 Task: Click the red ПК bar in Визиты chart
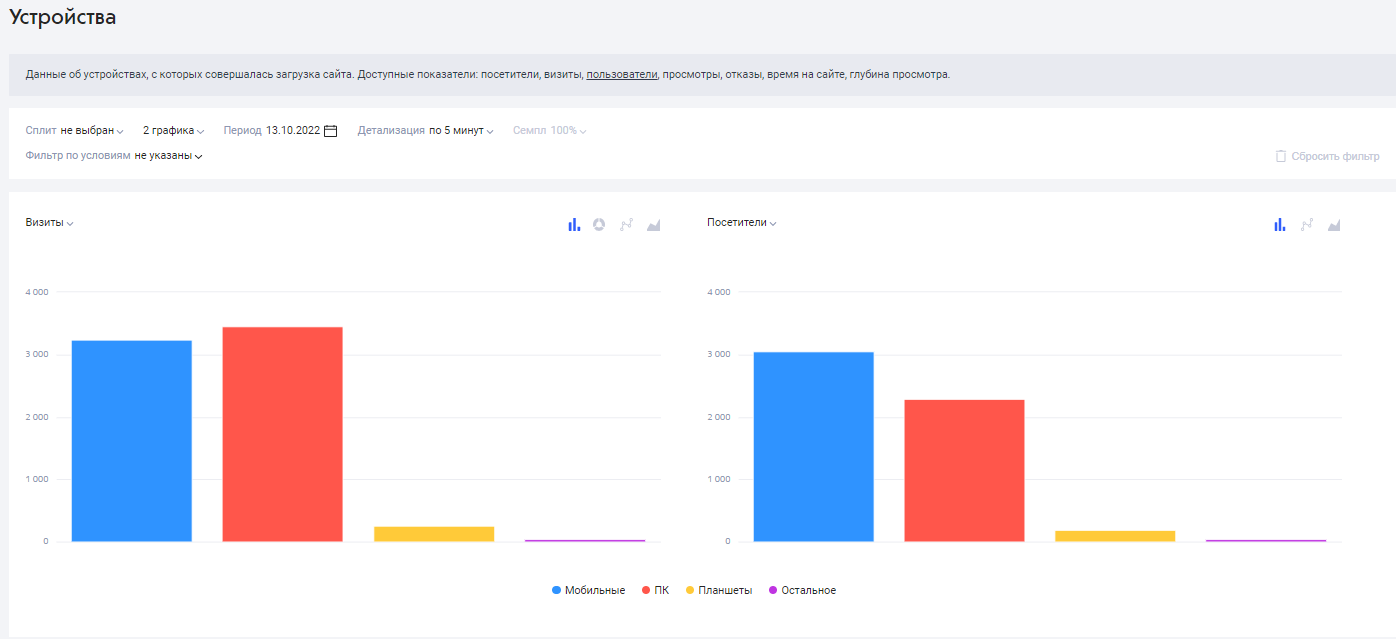283,434
